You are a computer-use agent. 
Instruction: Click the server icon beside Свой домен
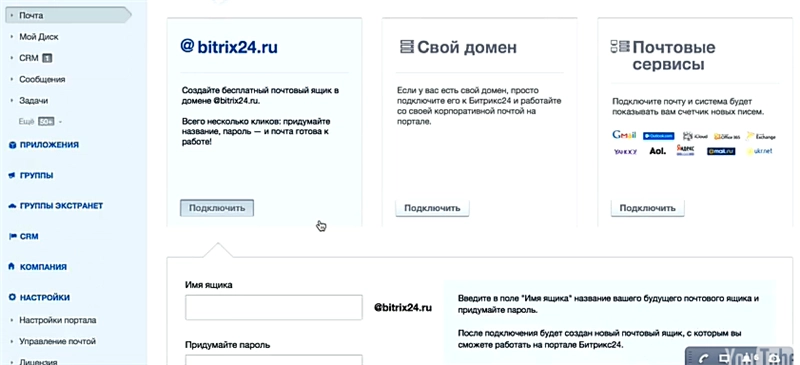pyautogui.click(x=407, y=47)
